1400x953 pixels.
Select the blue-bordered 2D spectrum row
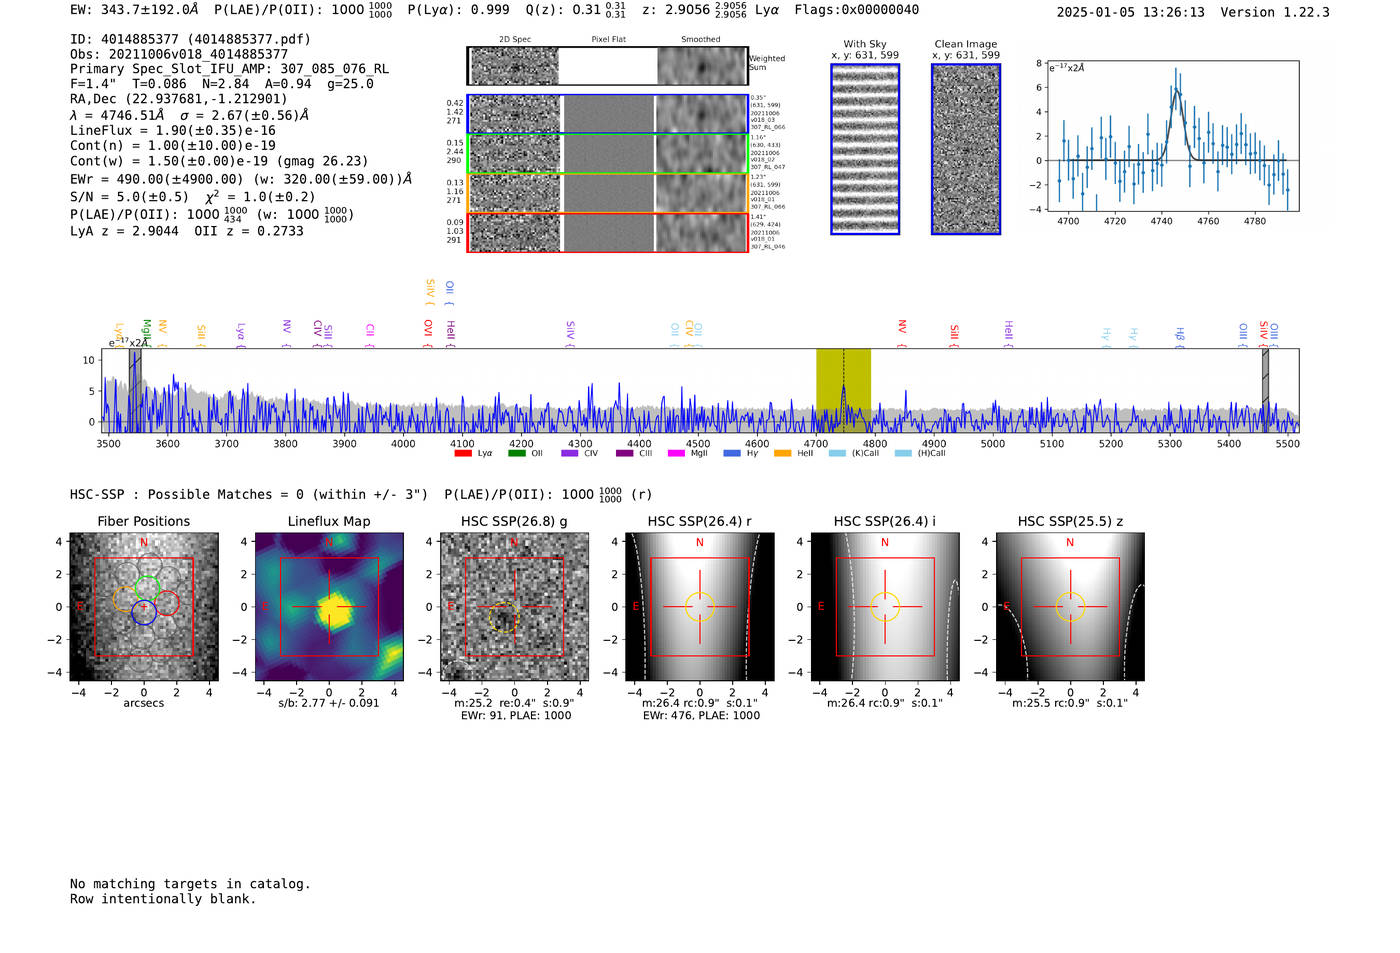608,114
